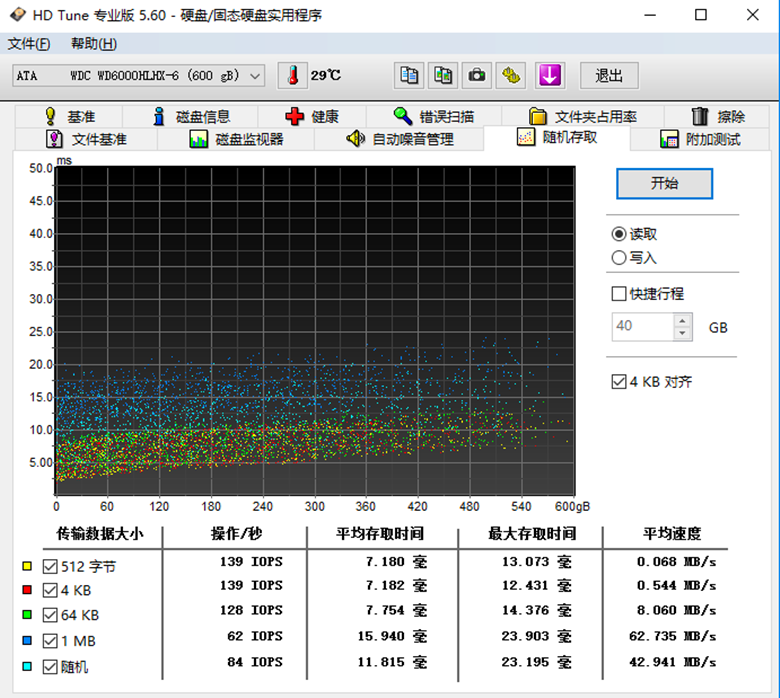
Task: Open the 文件夹占用率 tab
Action: point(583,116)
